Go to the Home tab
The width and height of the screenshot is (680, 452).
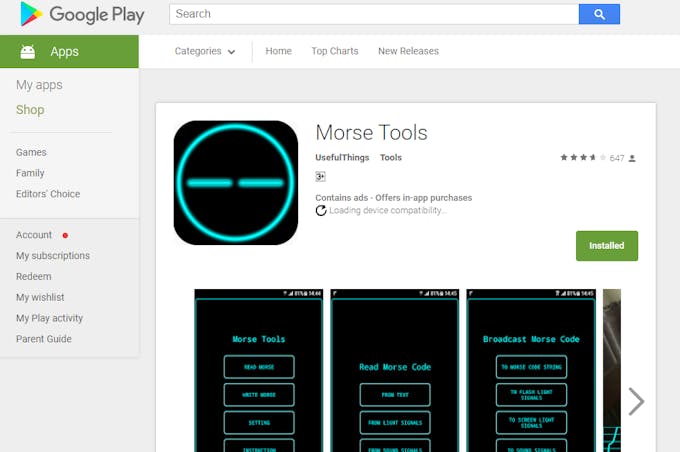[x=278, y=51]
